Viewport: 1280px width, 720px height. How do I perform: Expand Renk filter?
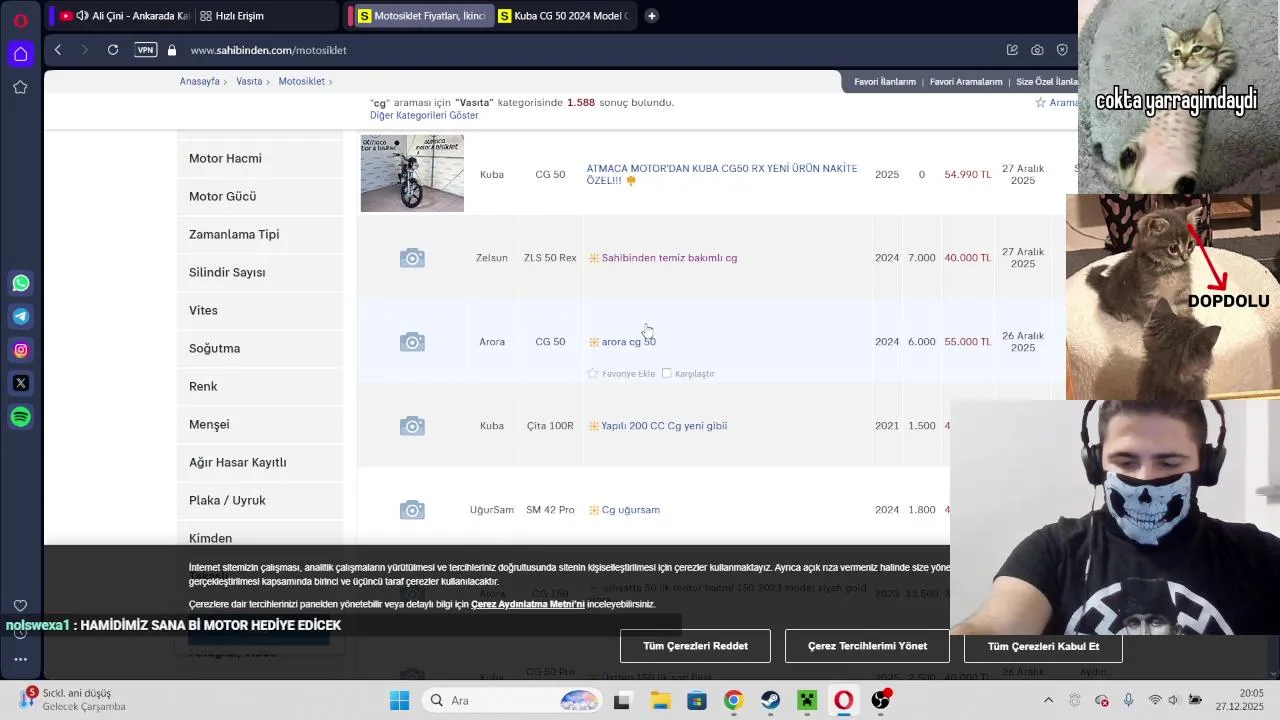point(260,386)
